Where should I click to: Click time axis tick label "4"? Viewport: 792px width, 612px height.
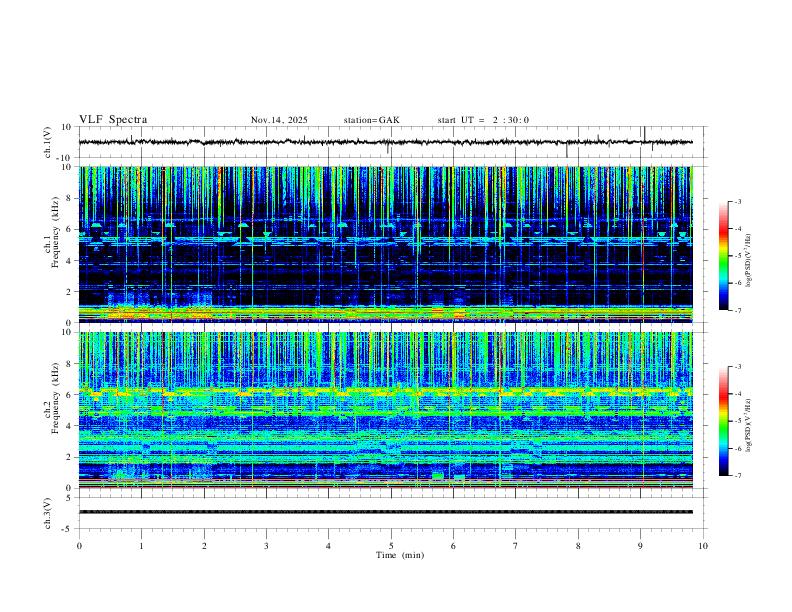pos(328,546)
